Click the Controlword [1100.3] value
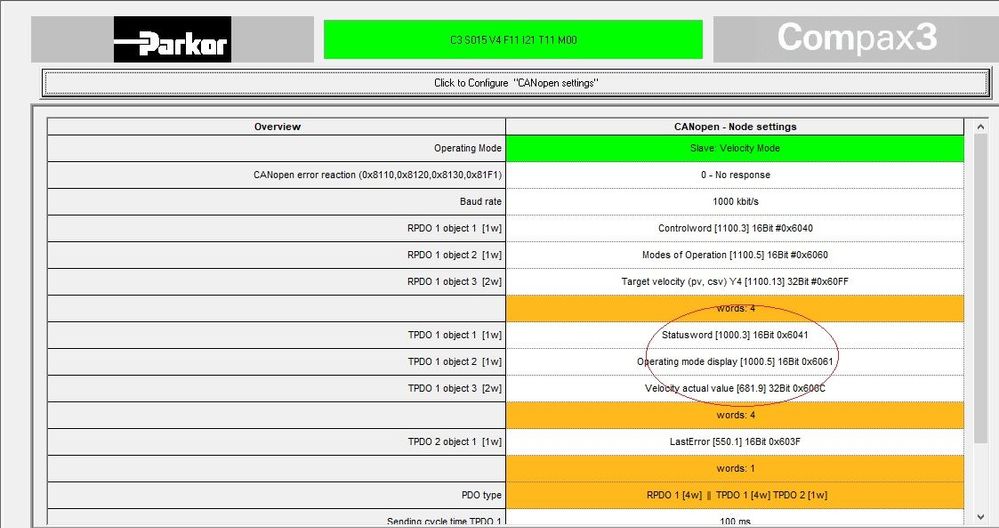 tap(735, 228)
